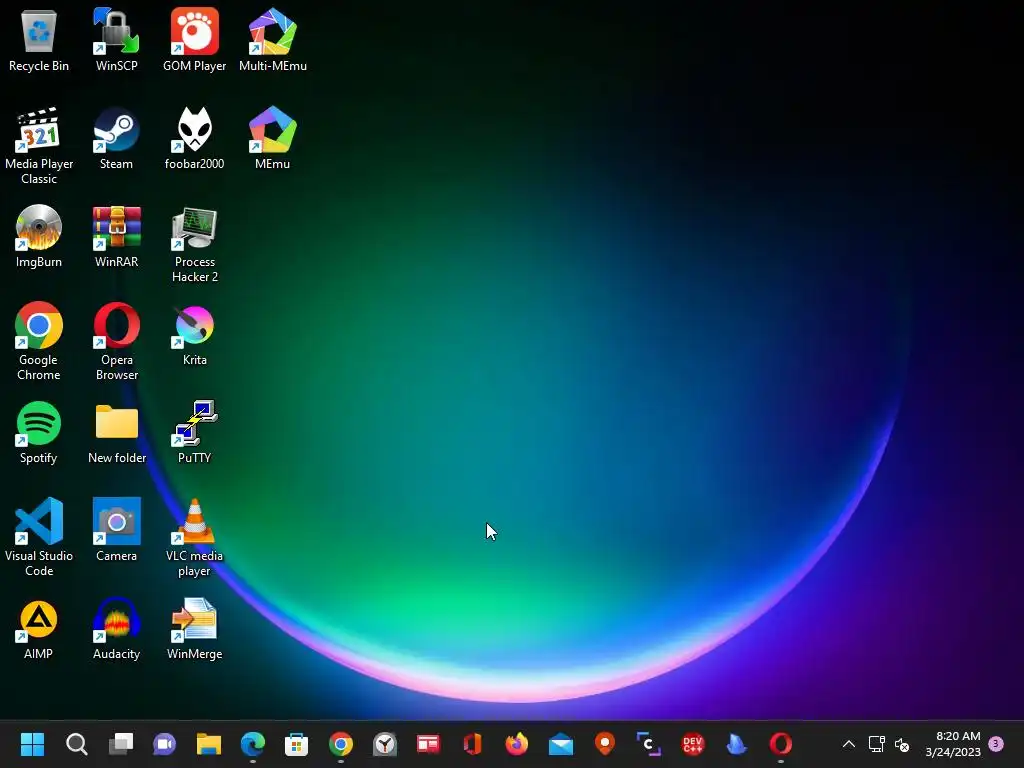Select the Google Chrome desktop shortcut

click(39, 341)
